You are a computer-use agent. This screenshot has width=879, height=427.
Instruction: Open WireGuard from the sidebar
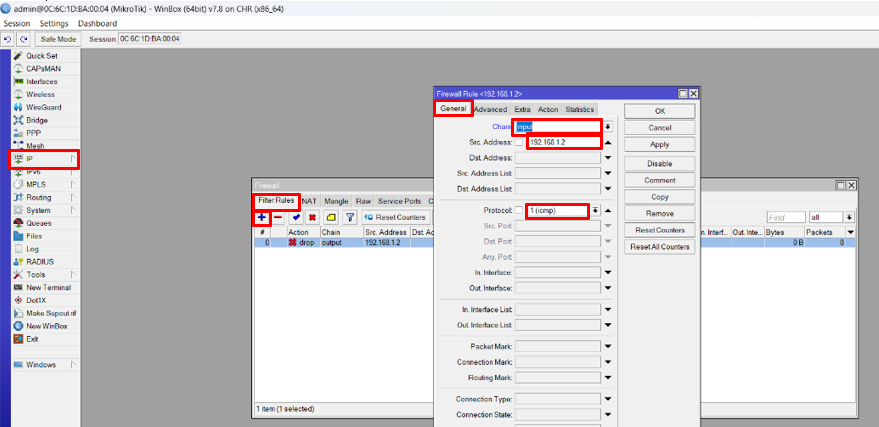click(x=43, y=107)
